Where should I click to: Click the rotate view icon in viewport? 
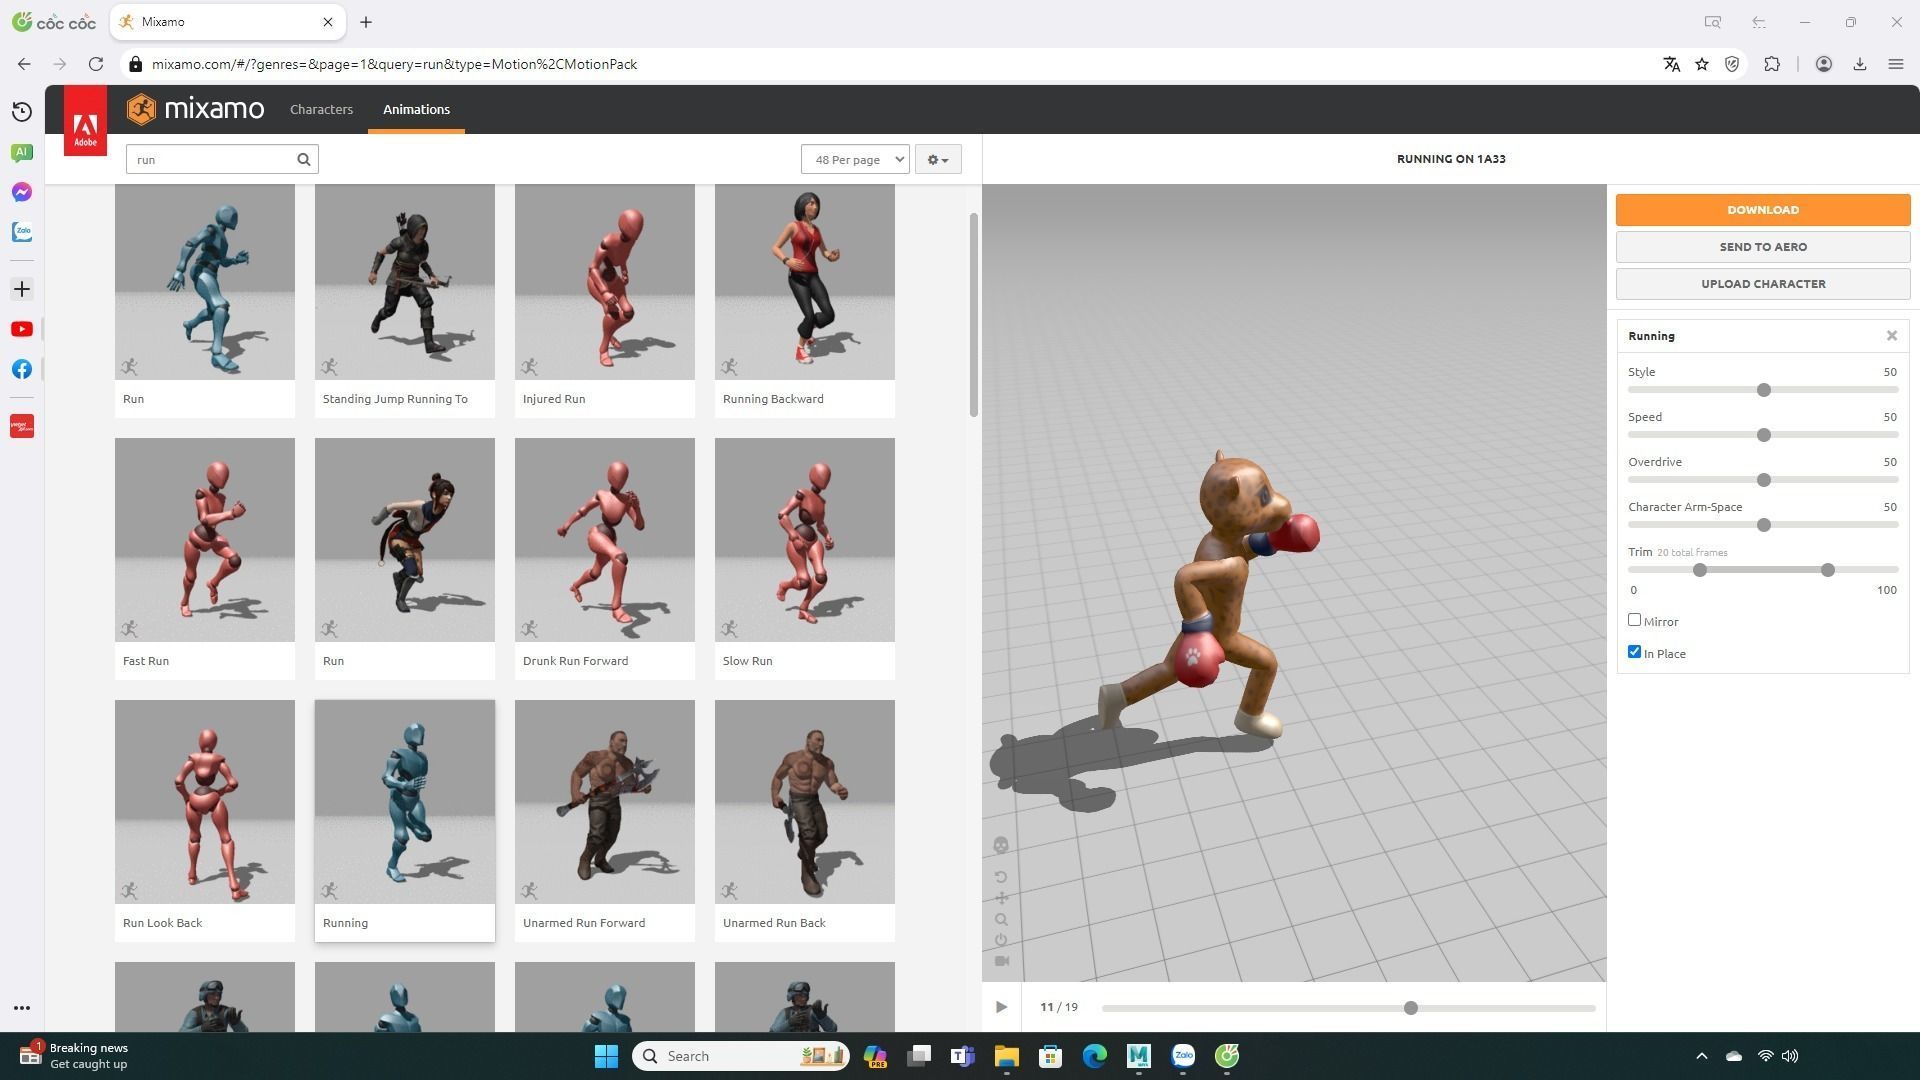[1001, 877]
